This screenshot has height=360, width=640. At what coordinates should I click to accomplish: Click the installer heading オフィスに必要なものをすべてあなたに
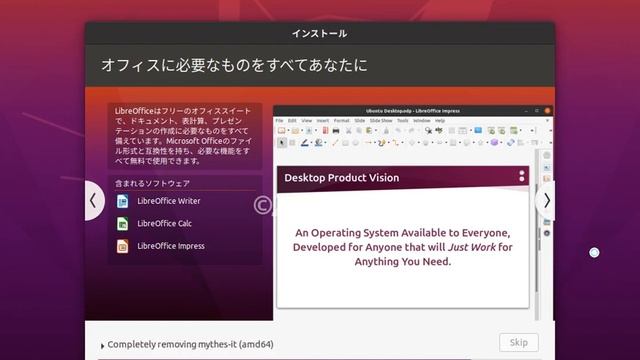pos(234,65)
